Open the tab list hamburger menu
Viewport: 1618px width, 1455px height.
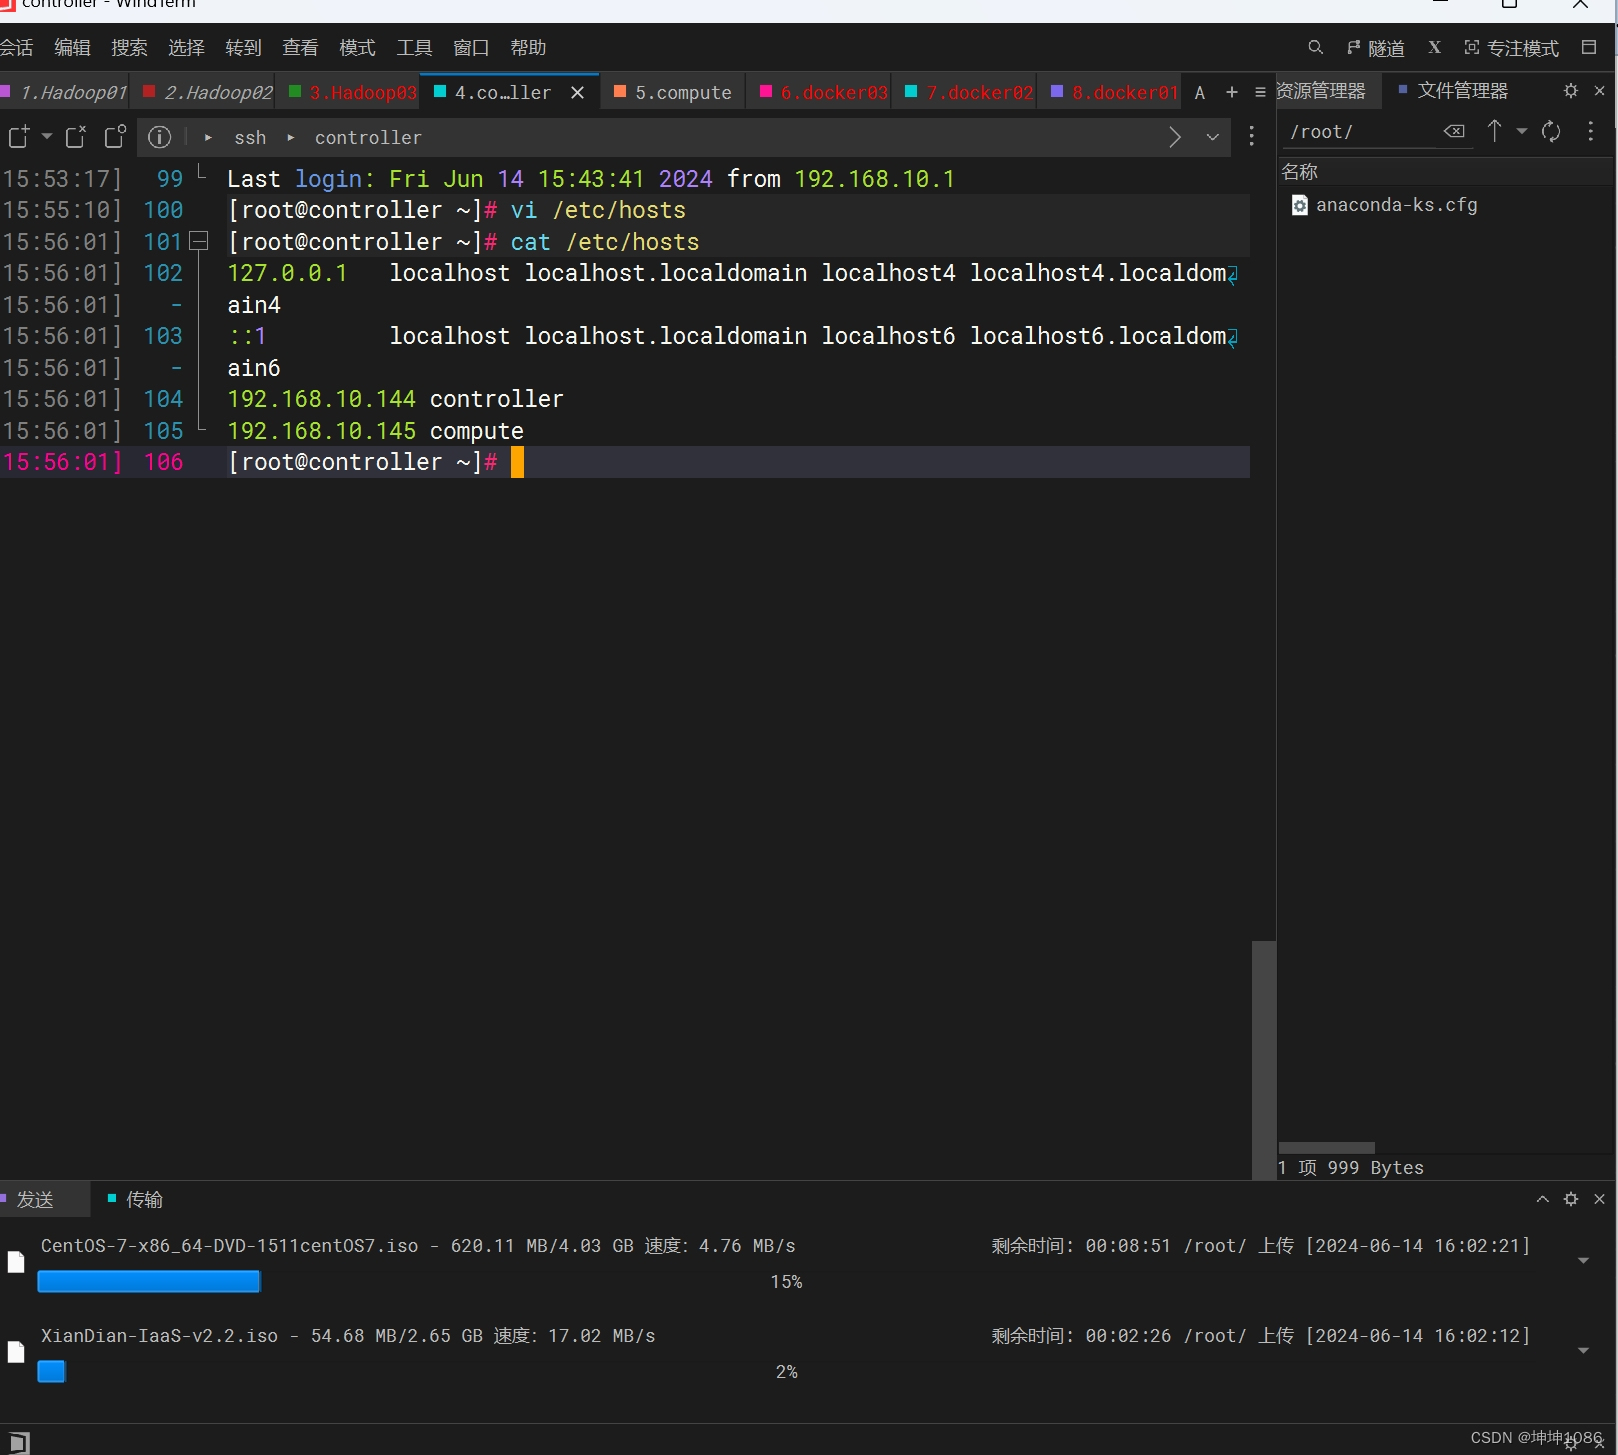[x=1260, y=92]
